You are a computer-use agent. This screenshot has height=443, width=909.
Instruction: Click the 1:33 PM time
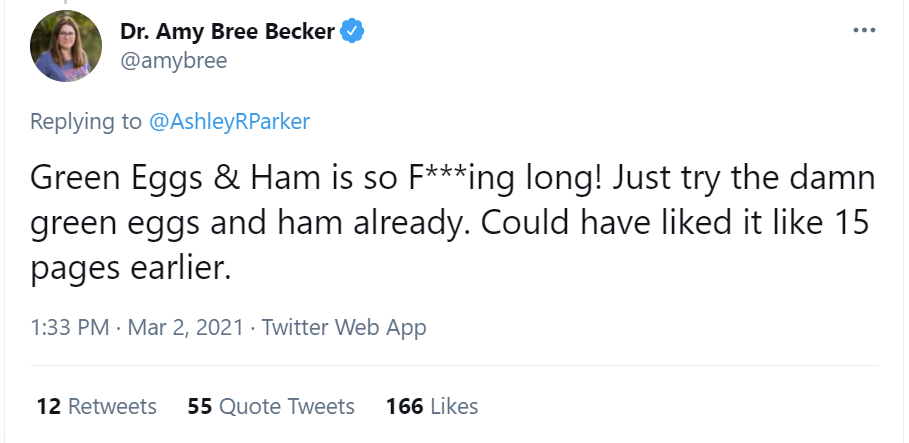[69, 327]
